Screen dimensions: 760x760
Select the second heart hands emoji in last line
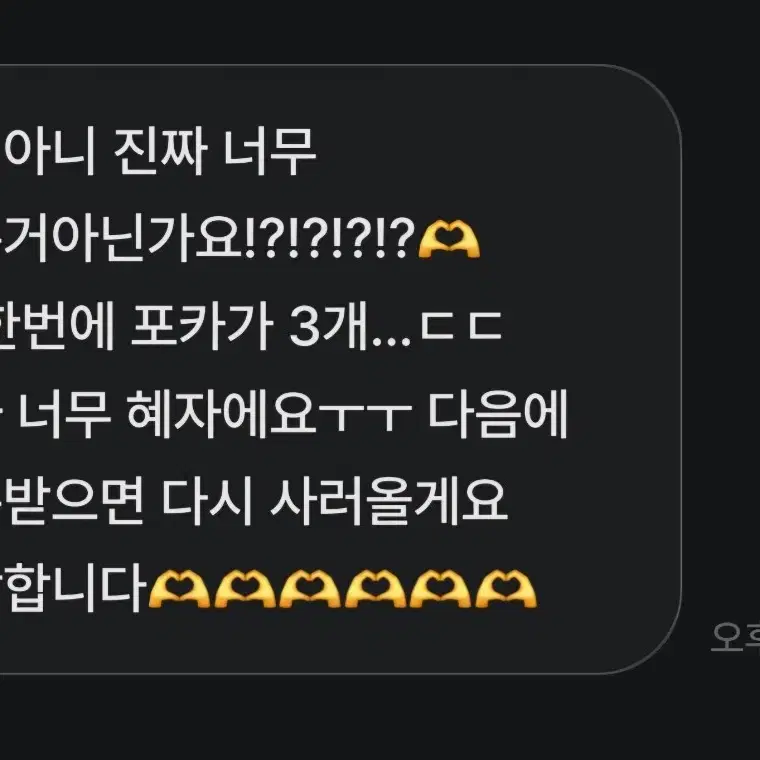click(x=244, y=589)
